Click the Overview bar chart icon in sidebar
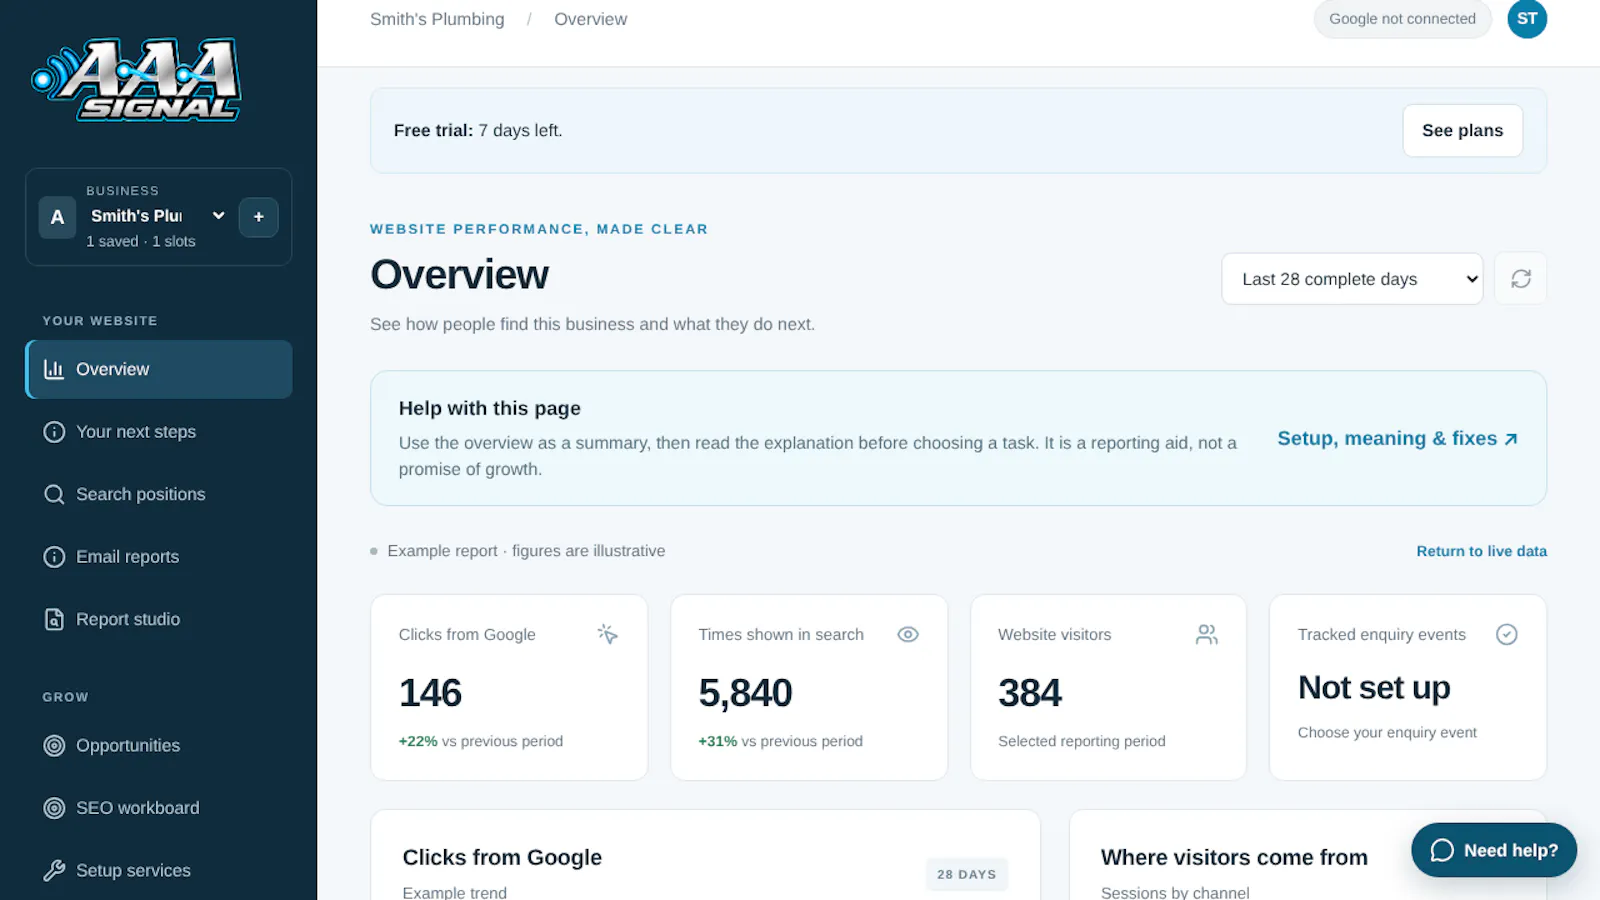This screenshot has height=900, width=1600. (54, 369)
